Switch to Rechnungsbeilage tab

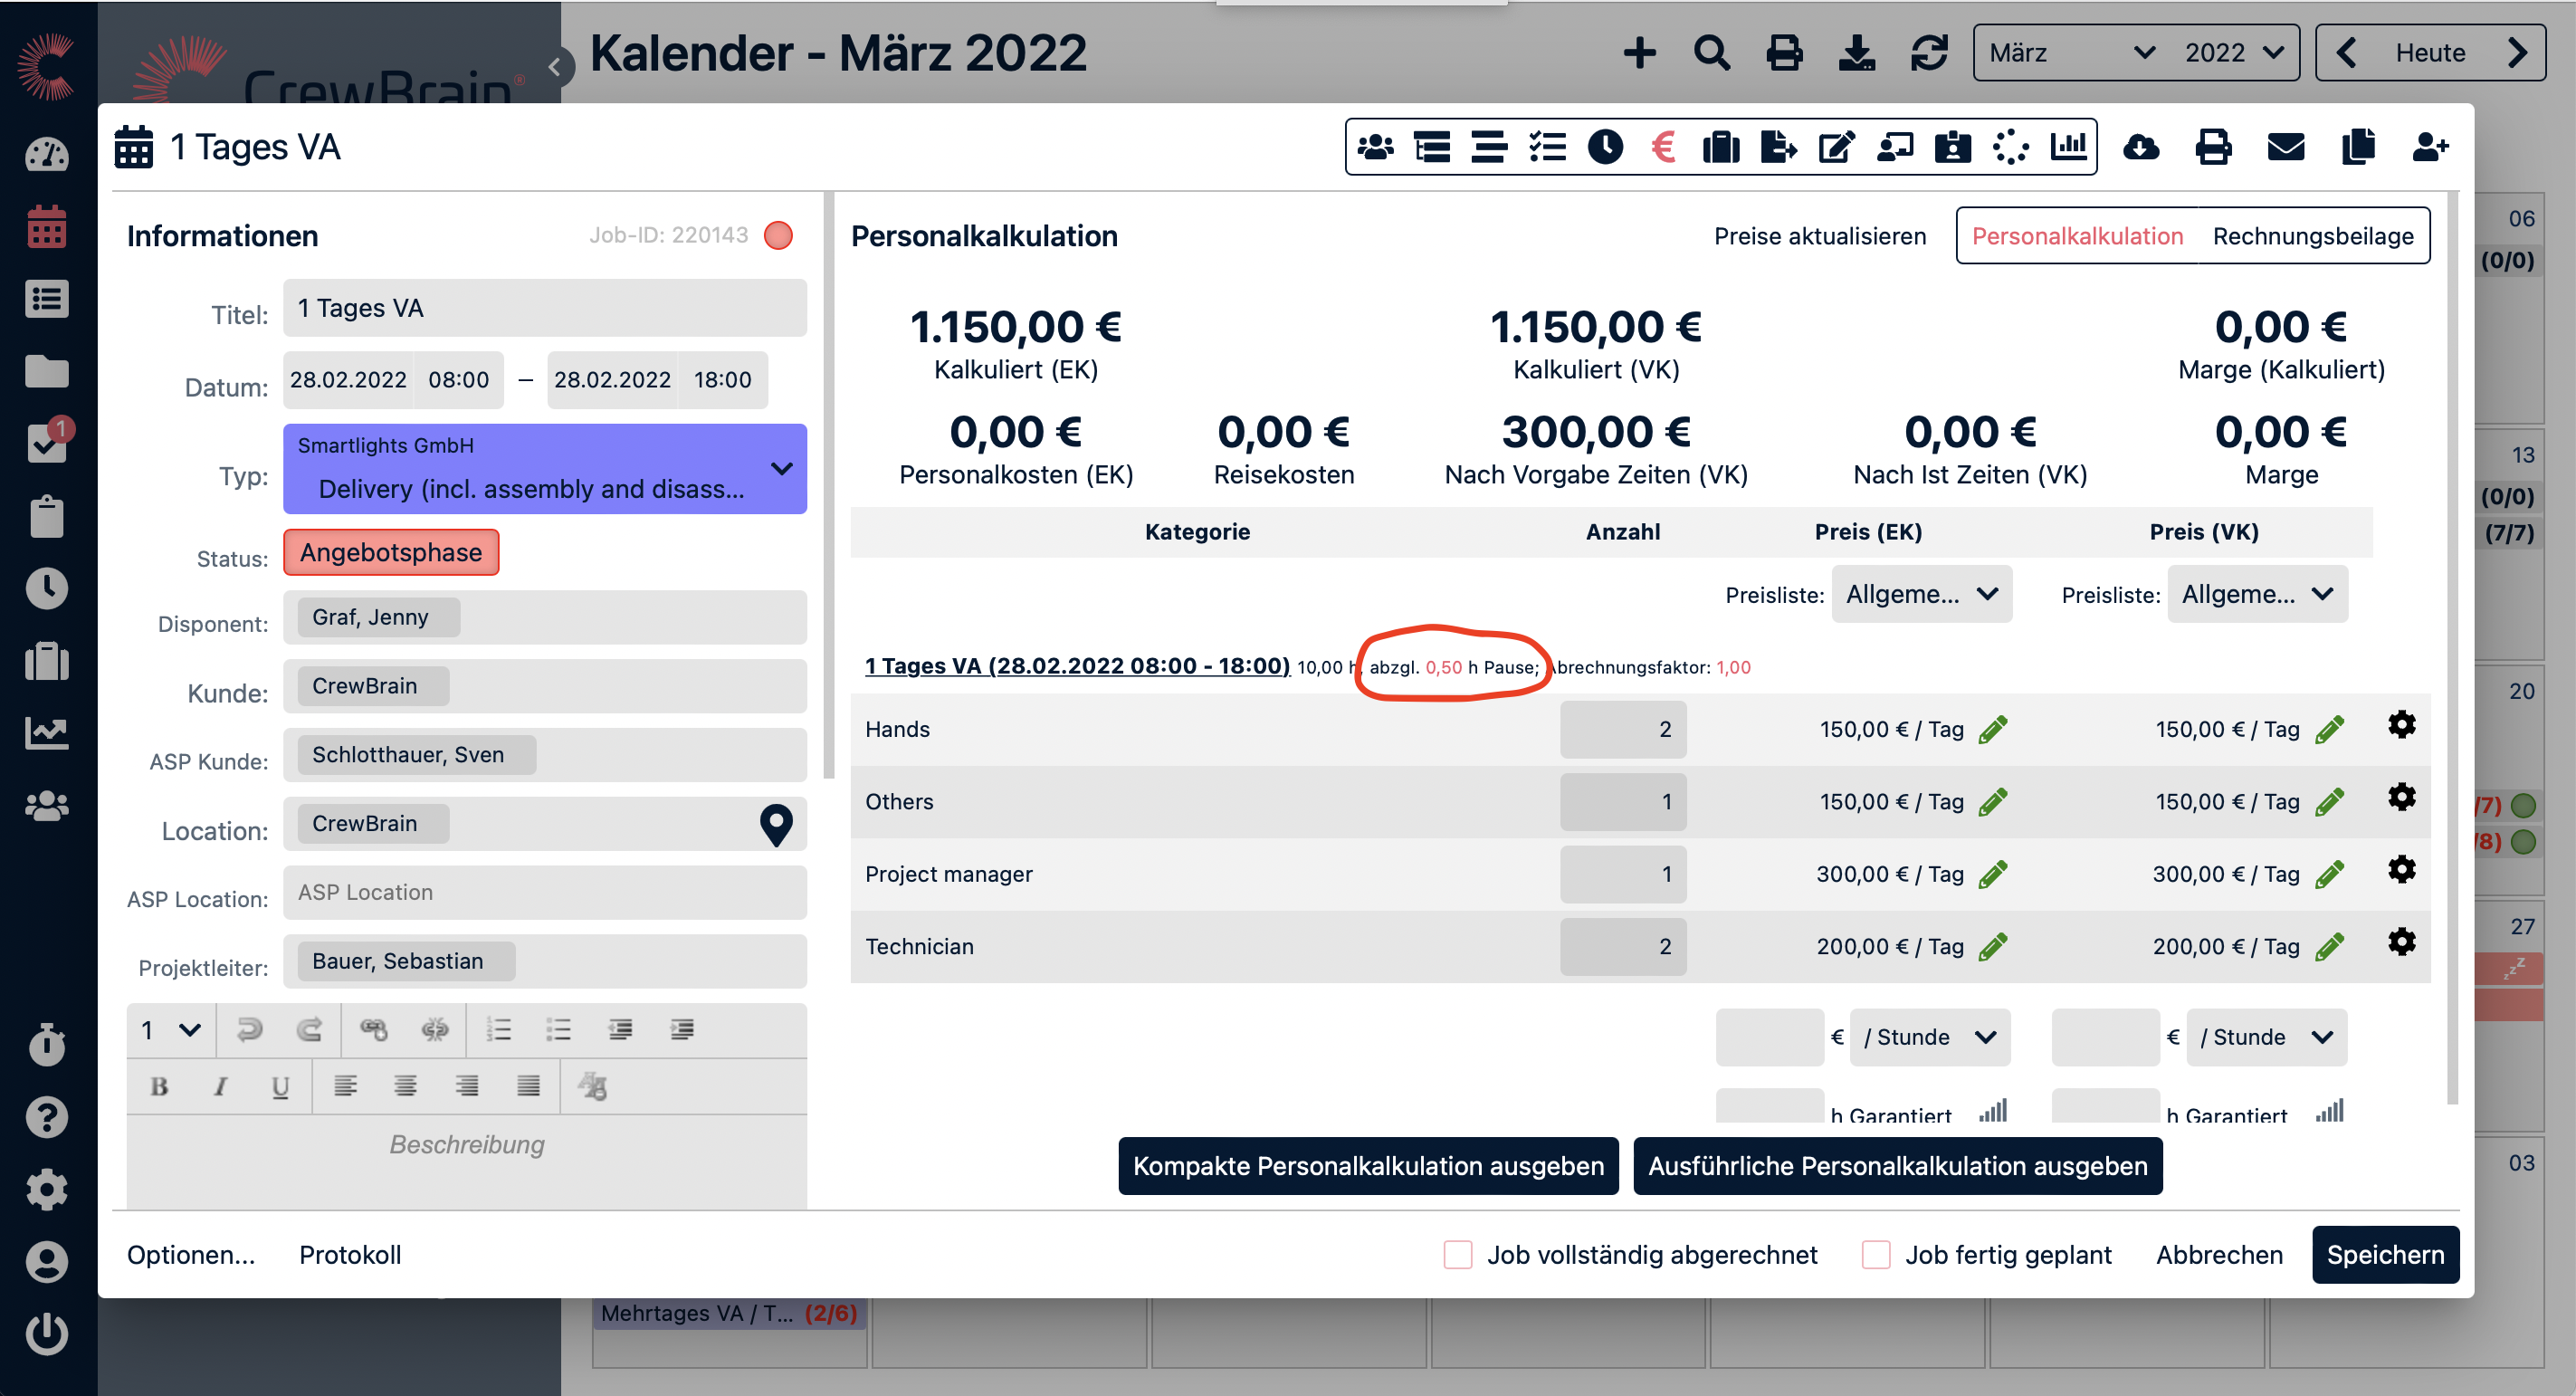pyautogui.click(x=2312, y=236)
